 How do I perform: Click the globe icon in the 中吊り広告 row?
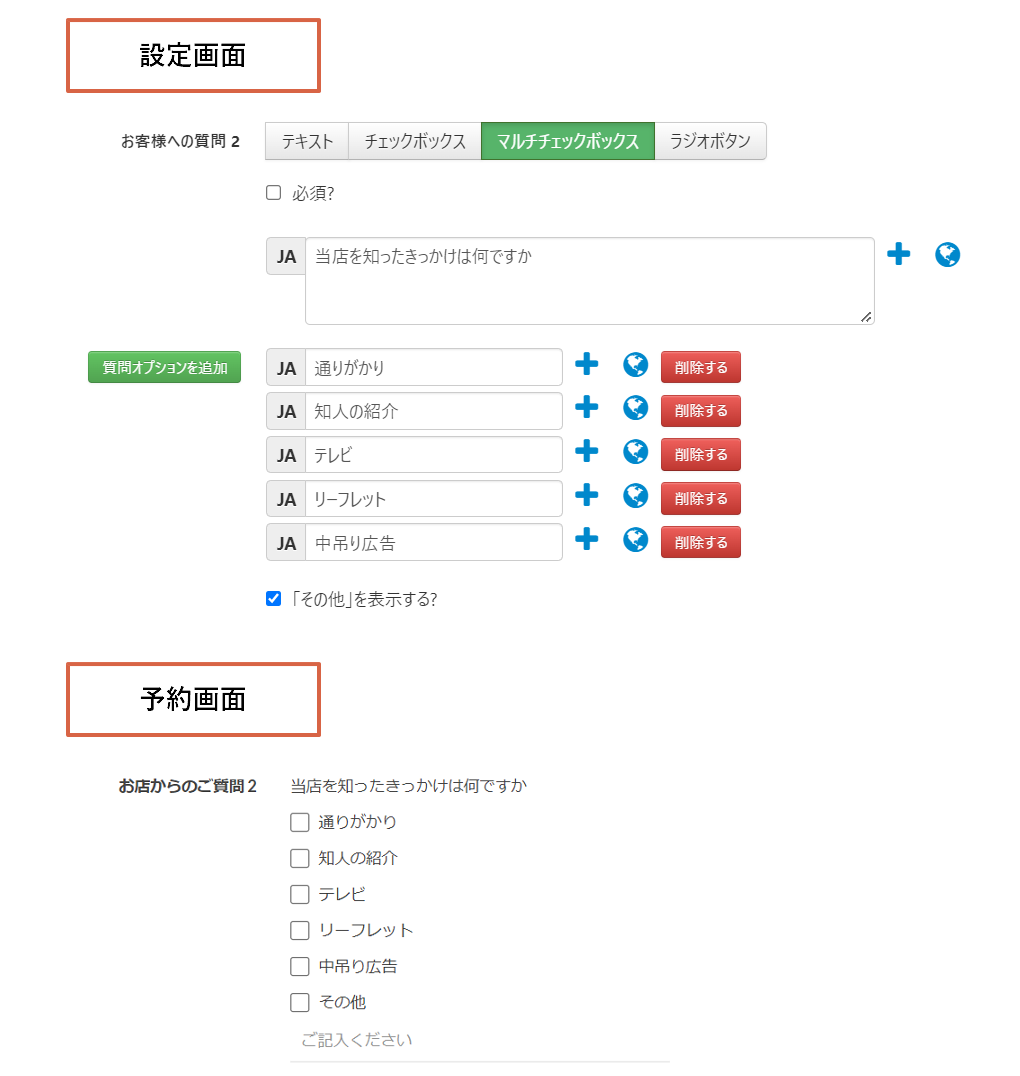click(x=636, y=539)
